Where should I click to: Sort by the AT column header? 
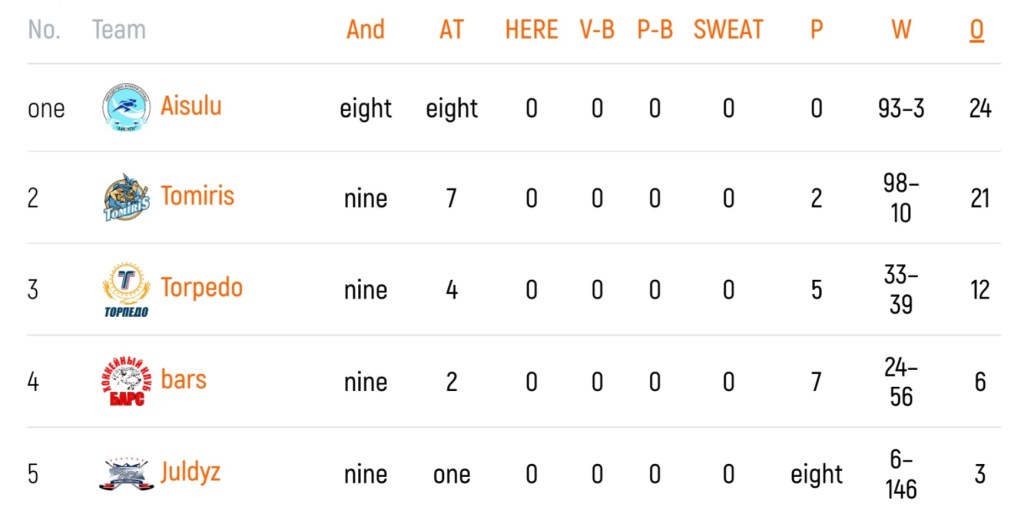click(451, 29)
